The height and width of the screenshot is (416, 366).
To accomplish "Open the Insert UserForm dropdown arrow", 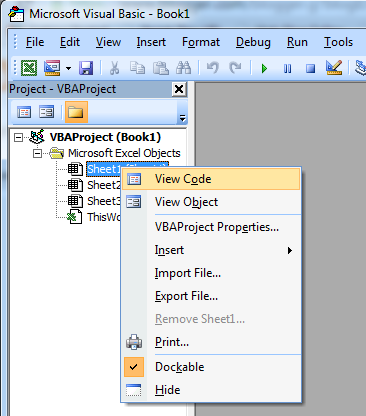I will (68, 68).
